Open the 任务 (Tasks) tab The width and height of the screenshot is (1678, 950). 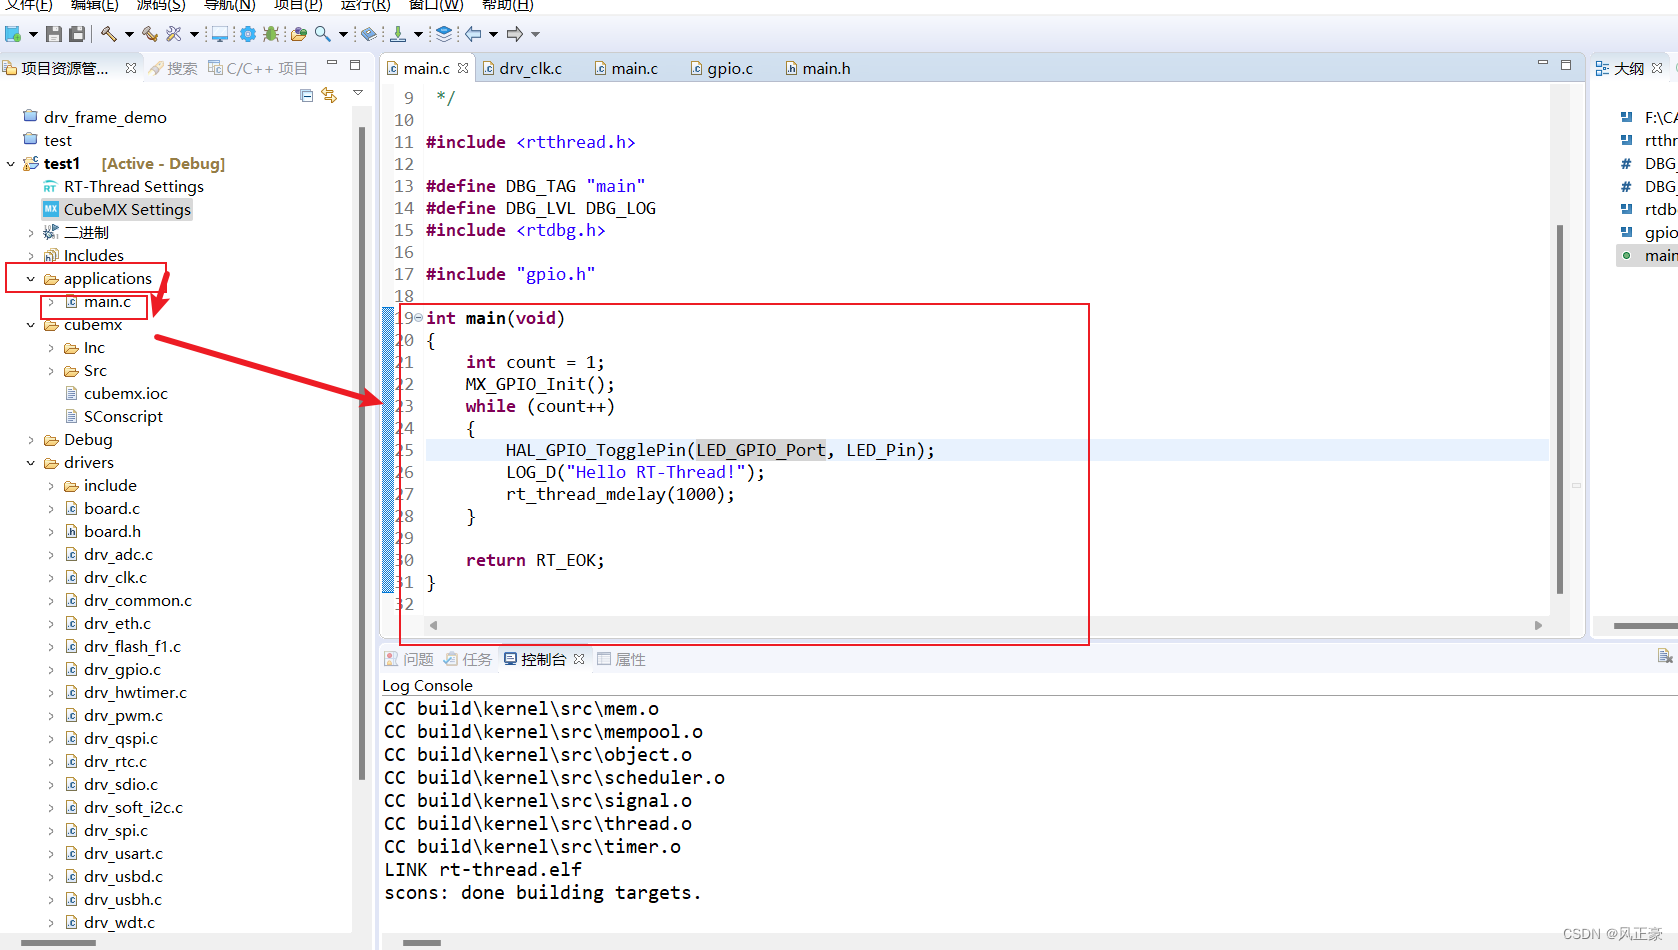point(468,659)
